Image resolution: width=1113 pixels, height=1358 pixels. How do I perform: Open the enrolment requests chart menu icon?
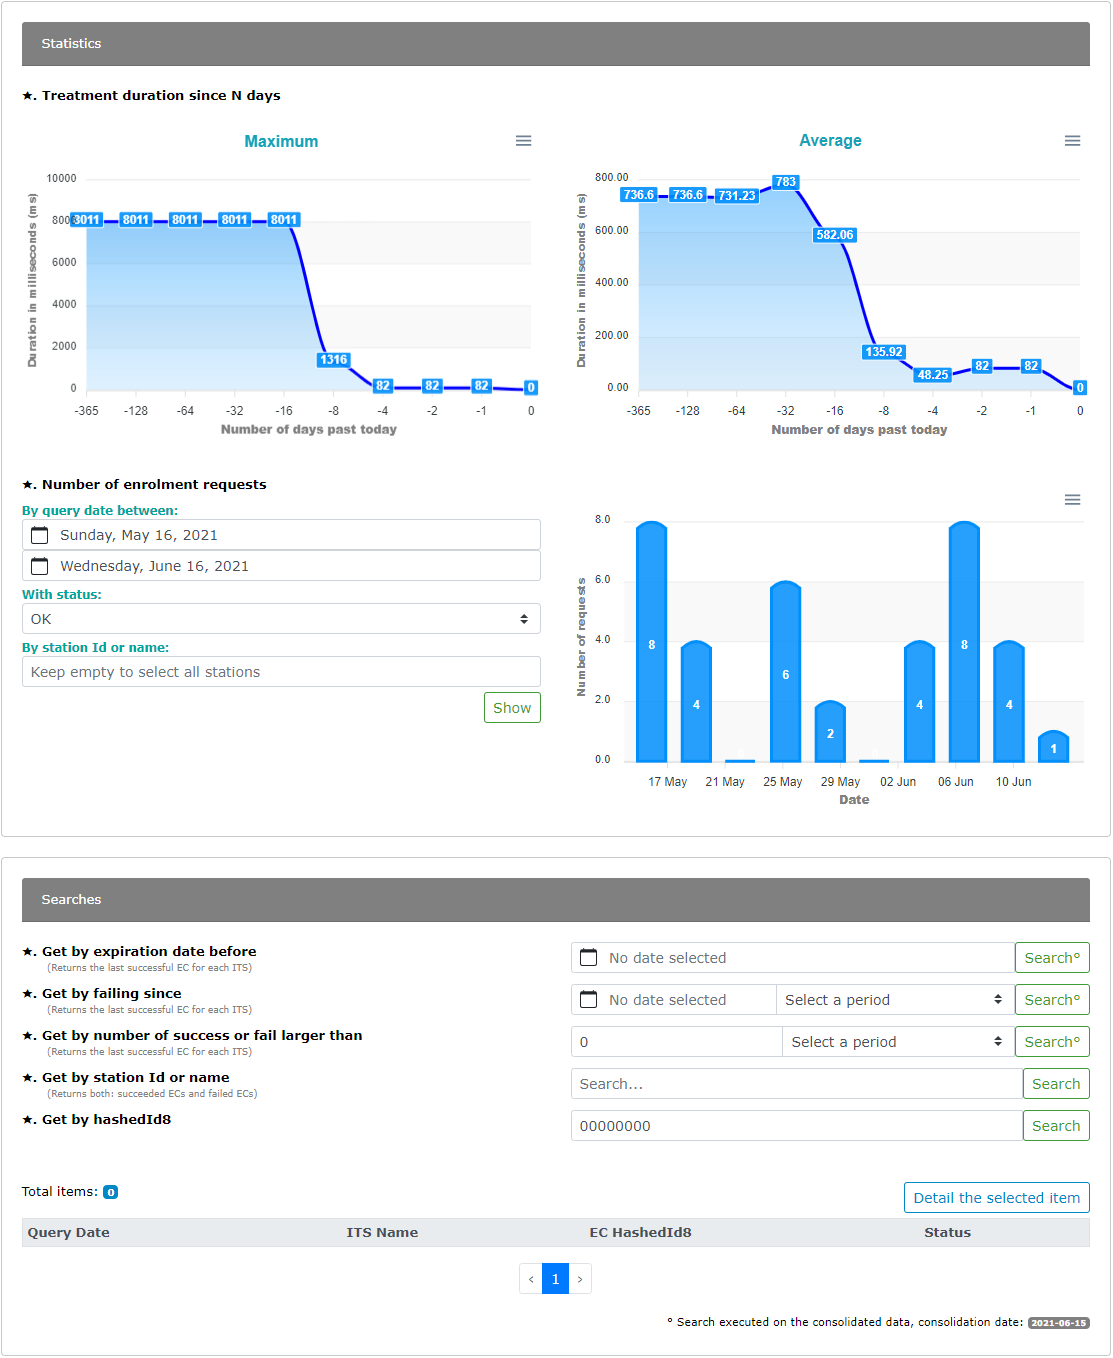1072,499
